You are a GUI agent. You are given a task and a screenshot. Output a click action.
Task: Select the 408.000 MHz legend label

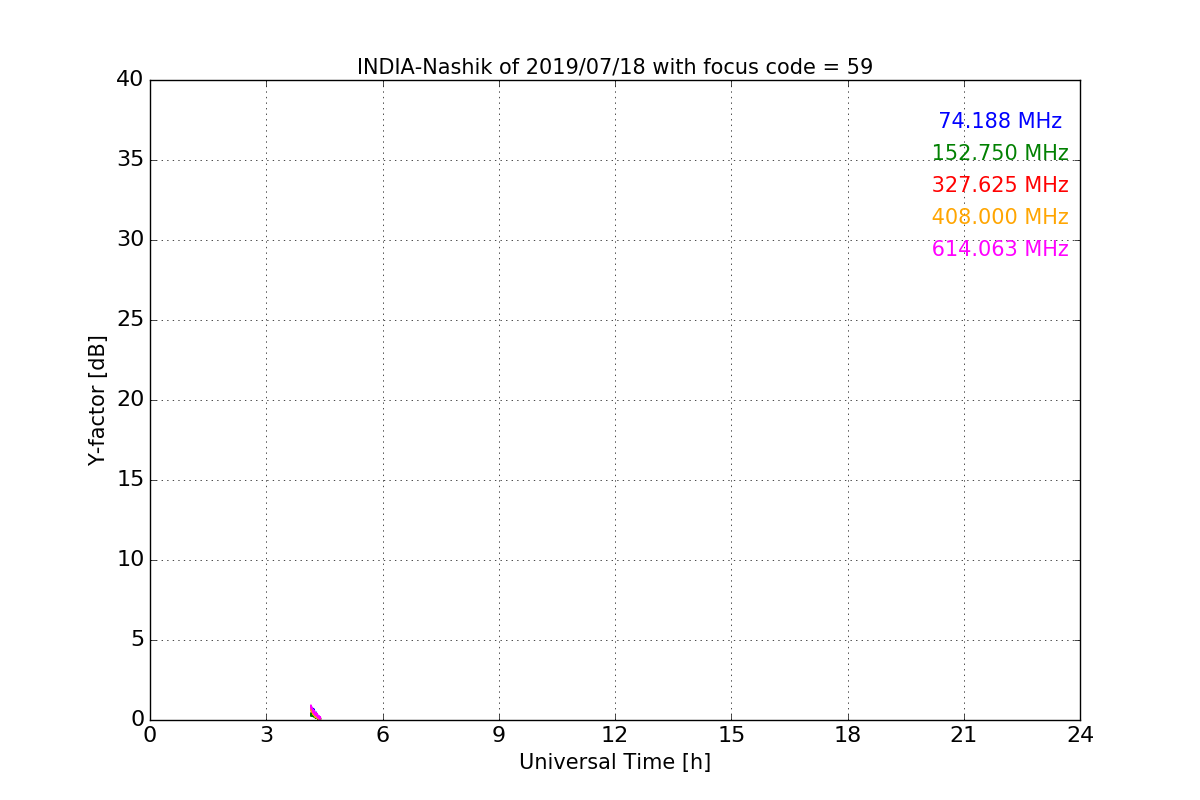pos(1000,217)
